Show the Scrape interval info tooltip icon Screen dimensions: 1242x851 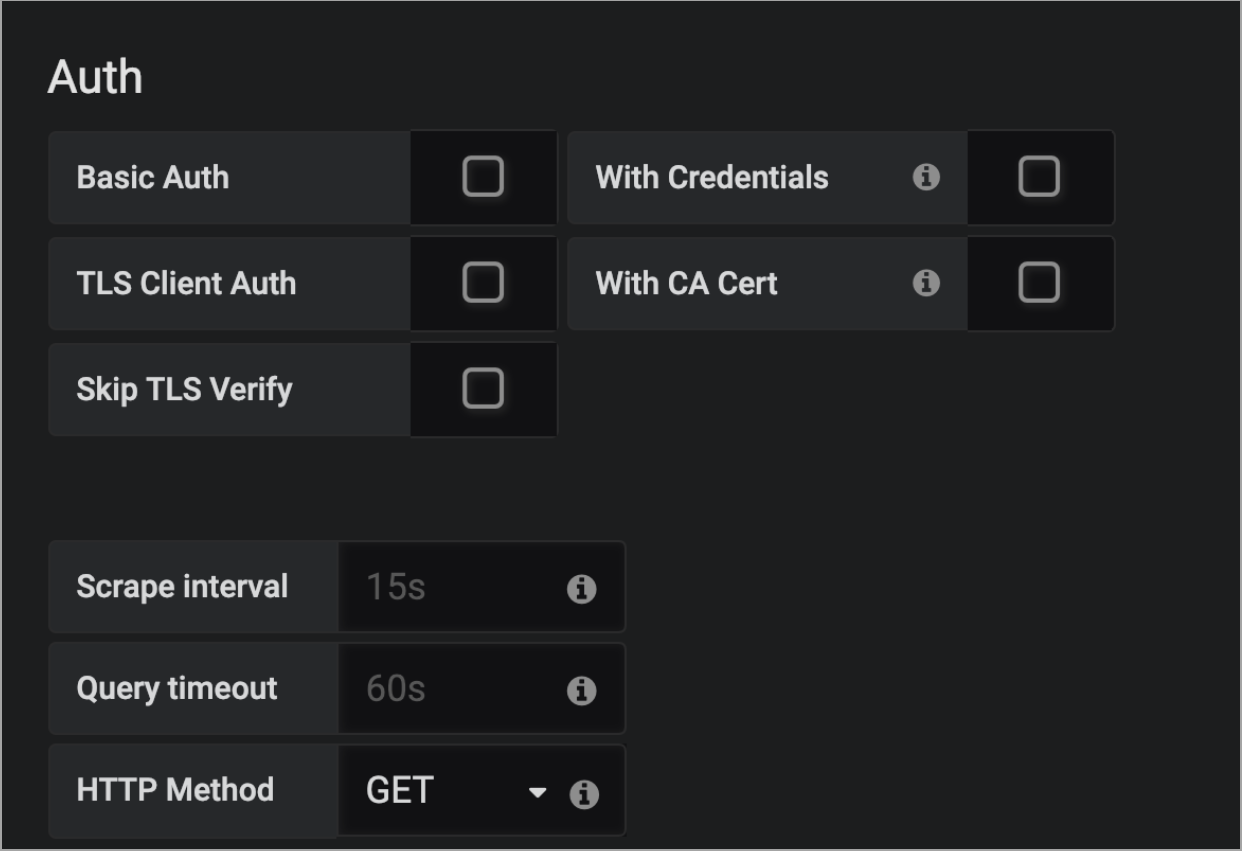click(x=581, y=589)
